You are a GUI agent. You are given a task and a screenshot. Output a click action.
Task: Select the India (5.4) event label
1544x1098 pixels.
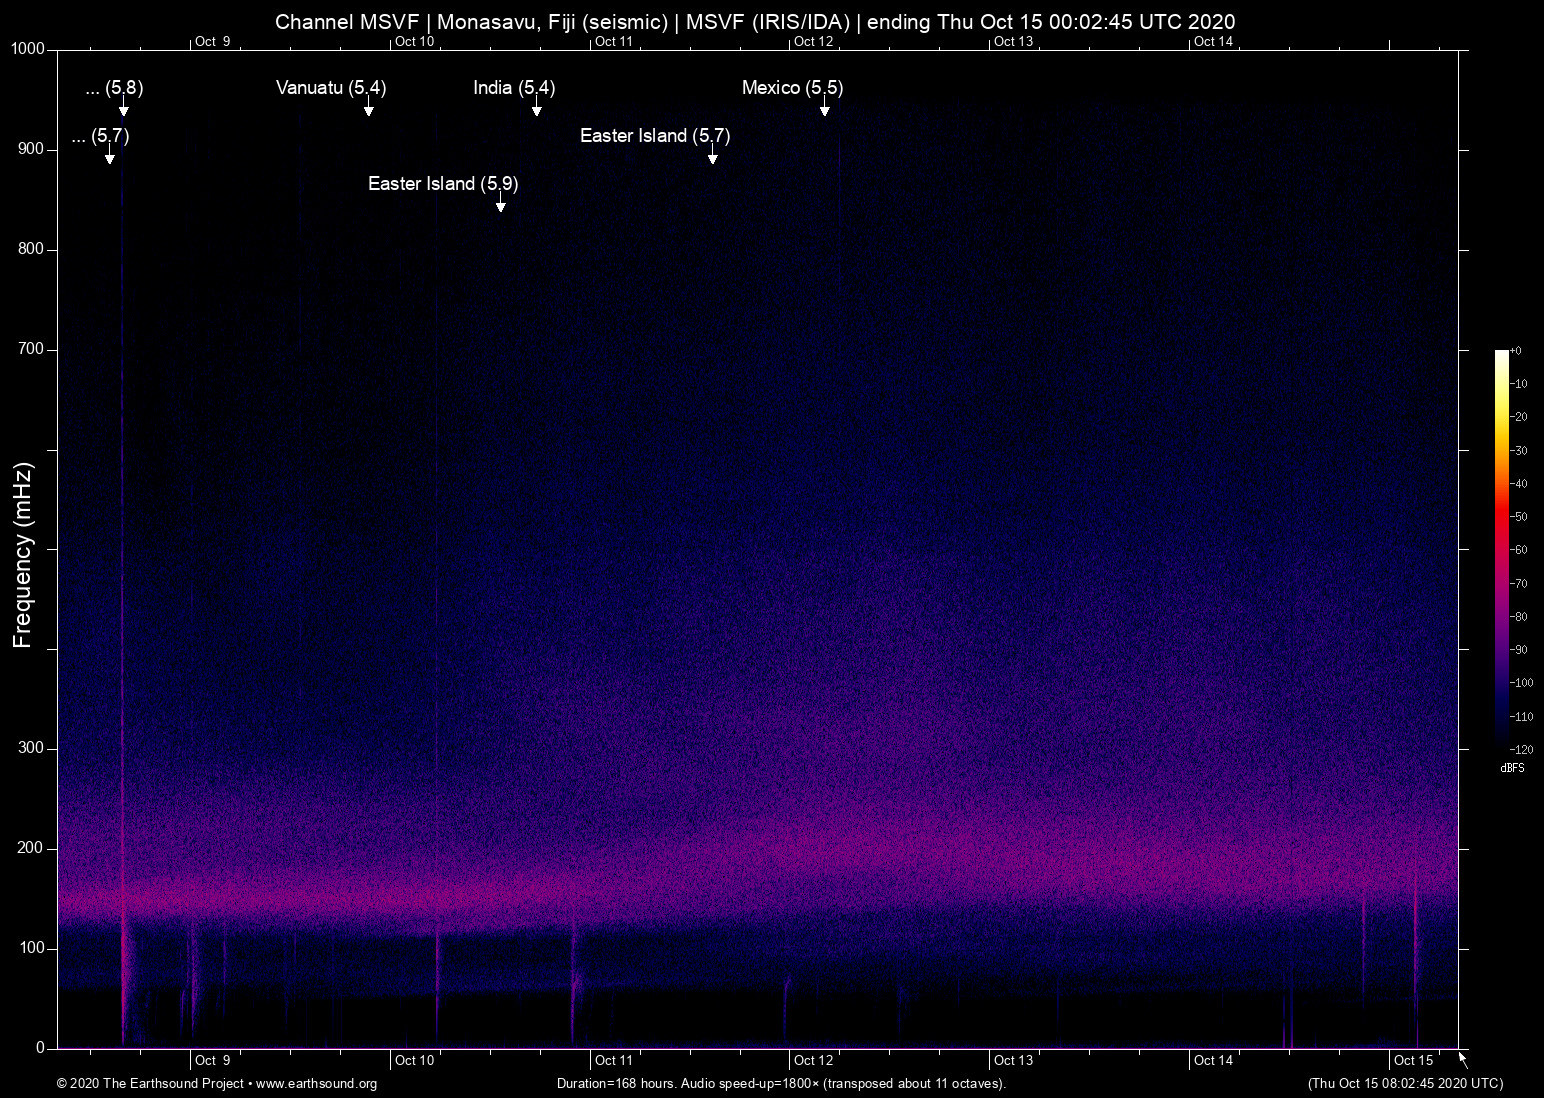coord(514,88)
